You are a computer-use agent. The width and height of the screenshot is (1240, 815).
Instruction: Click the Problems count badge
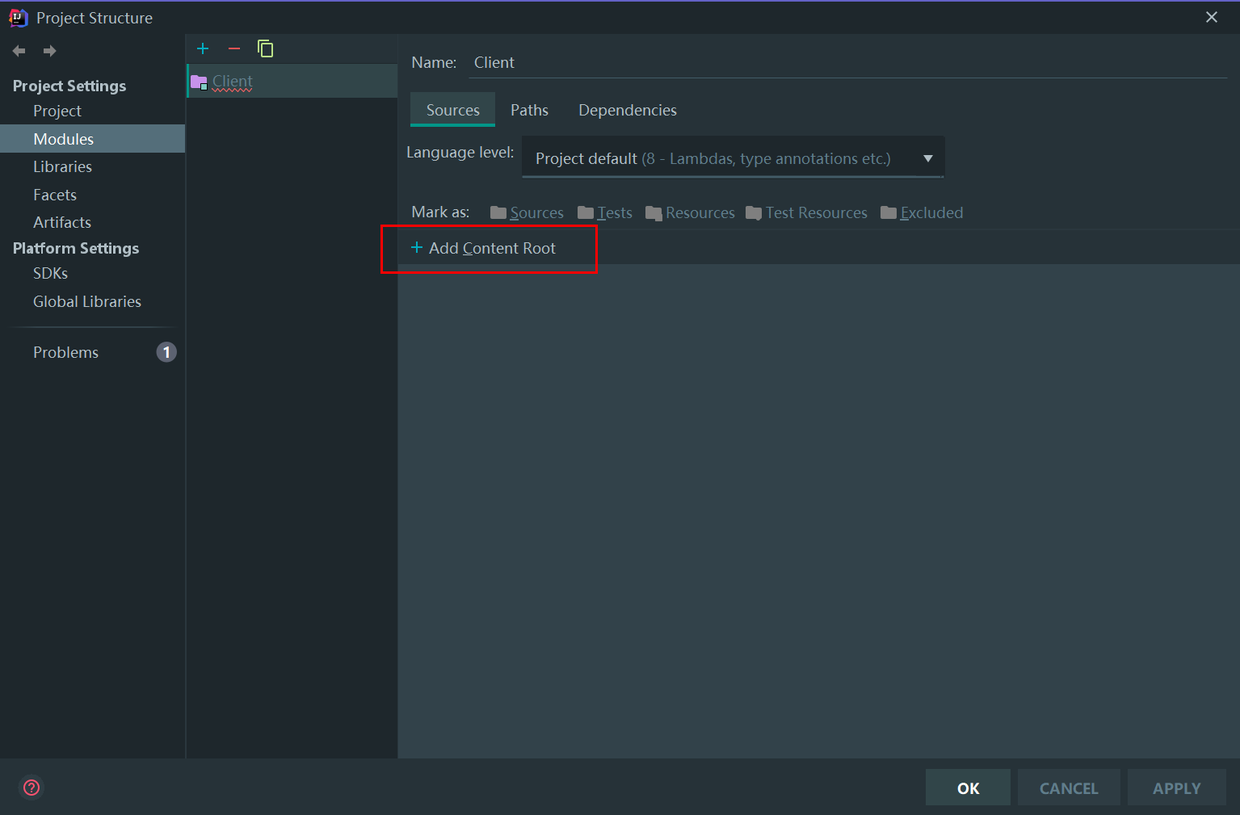pyautogui.click(x=166, y=352)
